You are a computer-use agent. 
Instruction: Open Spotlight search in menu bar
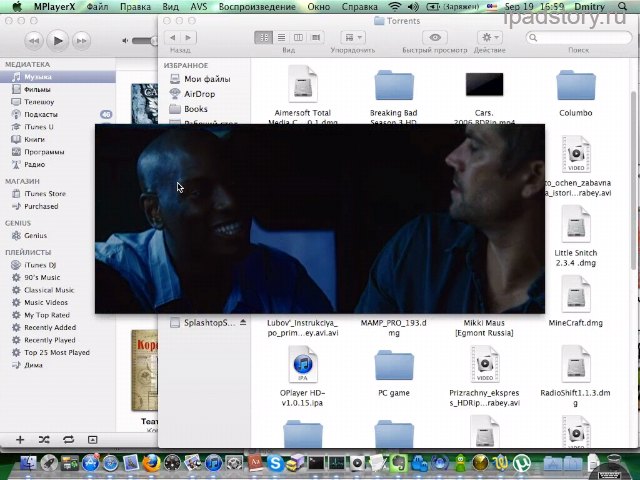[622, 7]
